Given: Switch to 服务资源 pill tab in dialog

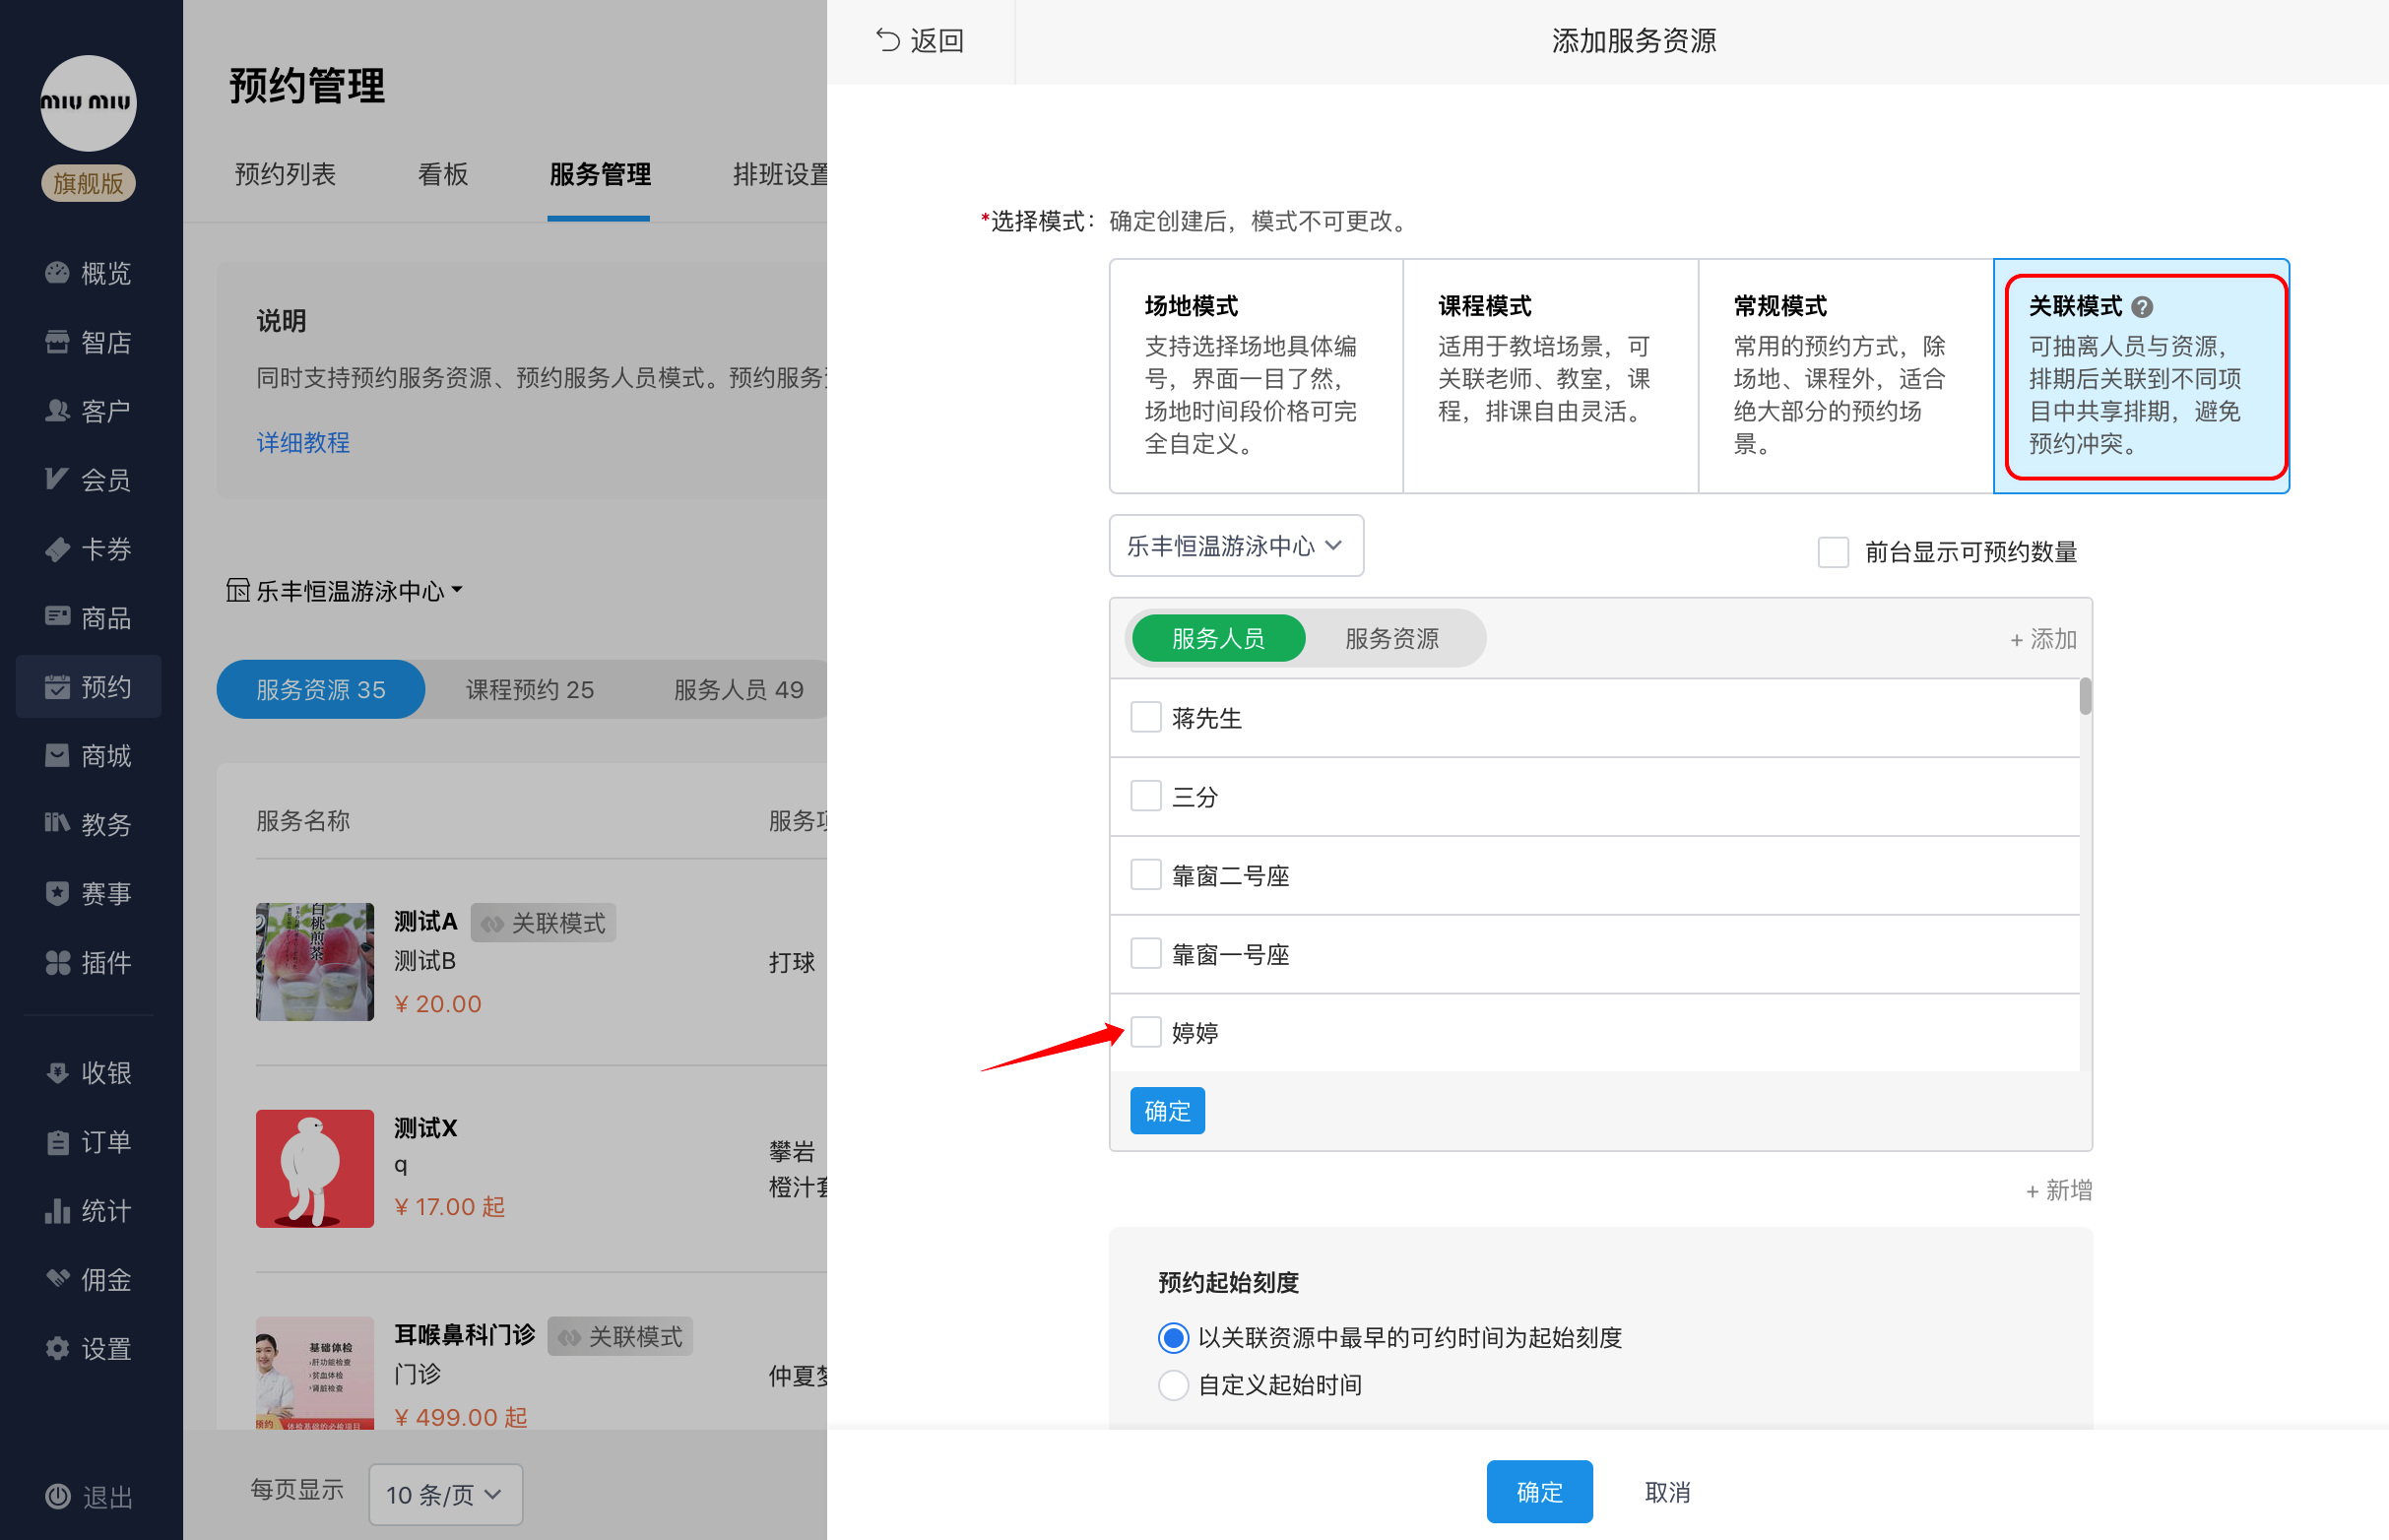Looking at the screenshot, I should click(1391, 638).
